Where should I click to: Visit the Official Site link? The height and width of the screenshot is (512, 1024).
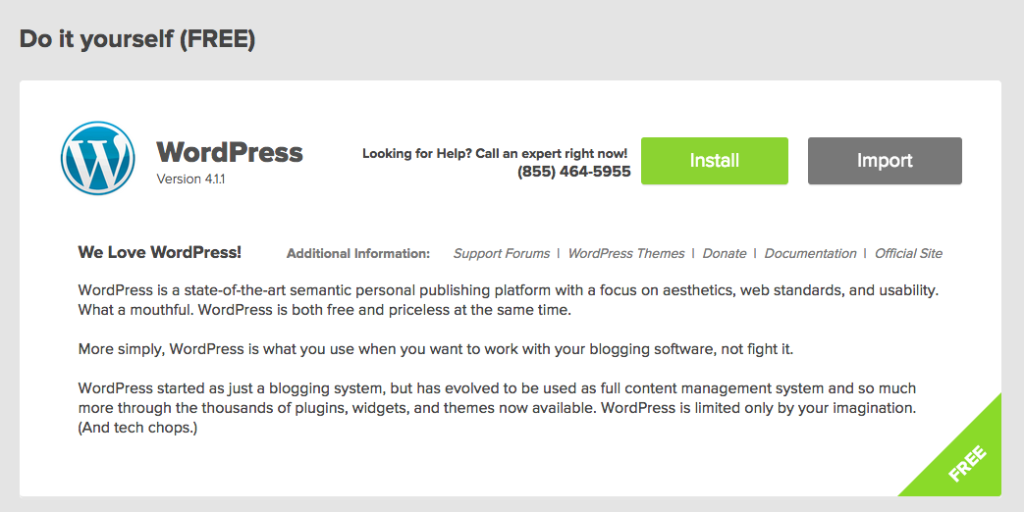click(908, 253)
